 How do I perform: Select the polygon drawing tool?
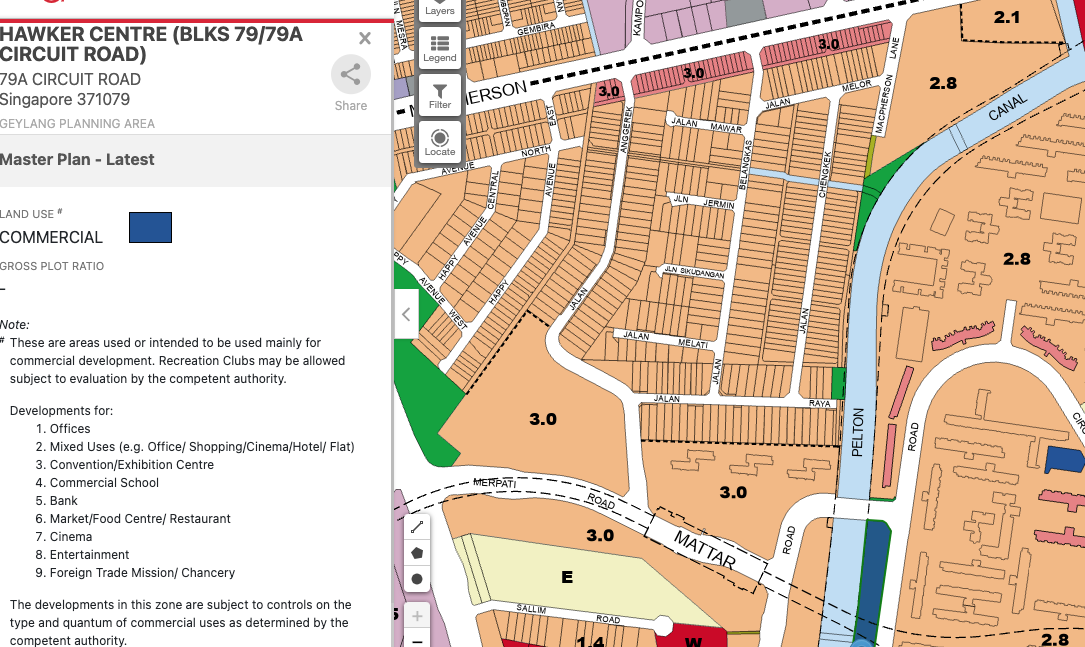[x=417, y=552]
